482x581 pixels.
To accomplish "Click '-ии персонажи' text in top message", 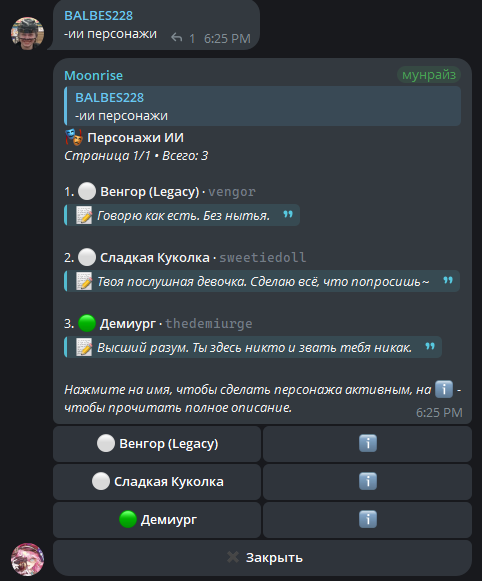I will 110,34.
